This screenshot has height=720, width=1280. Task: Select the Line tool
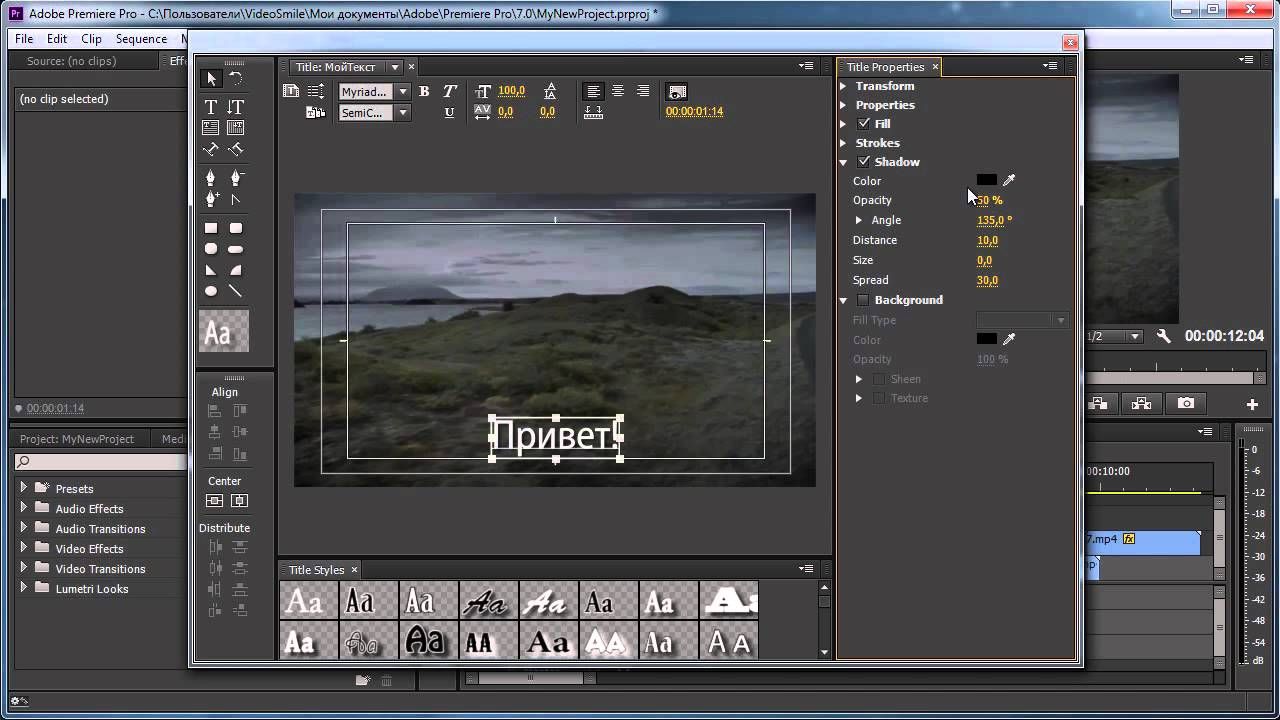coord(236,291)
